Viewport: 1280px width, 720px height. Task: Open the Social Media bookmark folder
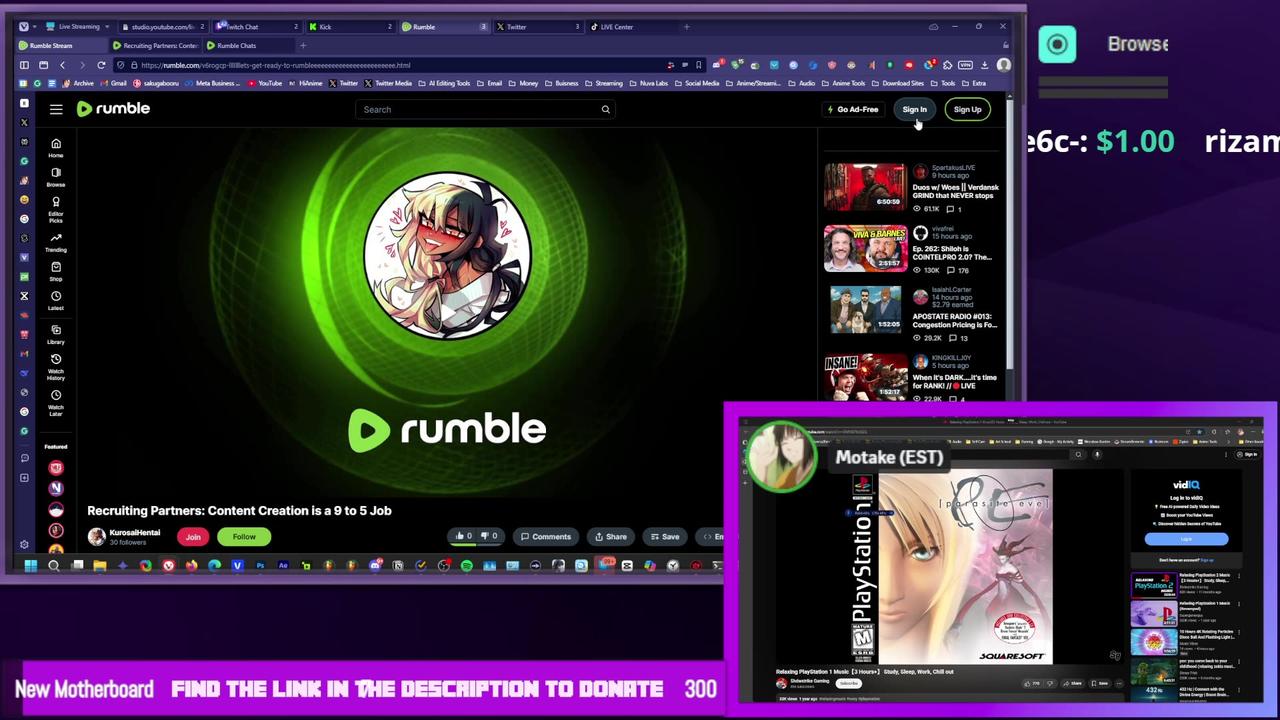(697, 83)
